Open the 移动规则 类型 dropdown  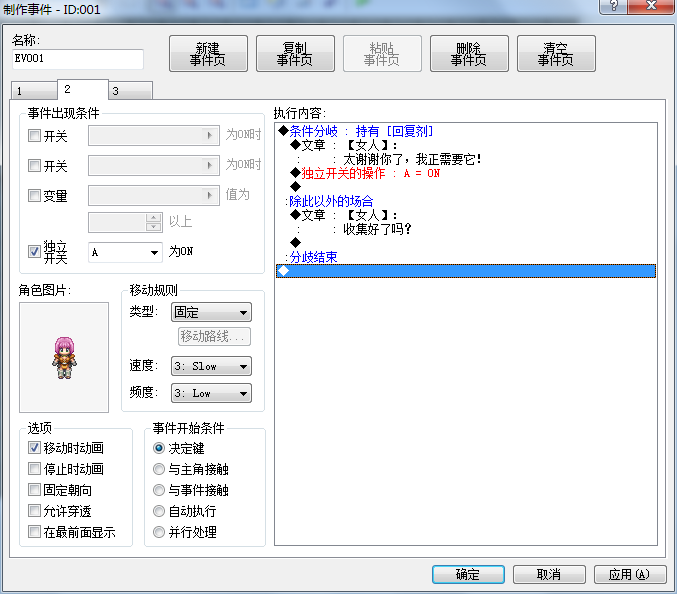[211, 312]
